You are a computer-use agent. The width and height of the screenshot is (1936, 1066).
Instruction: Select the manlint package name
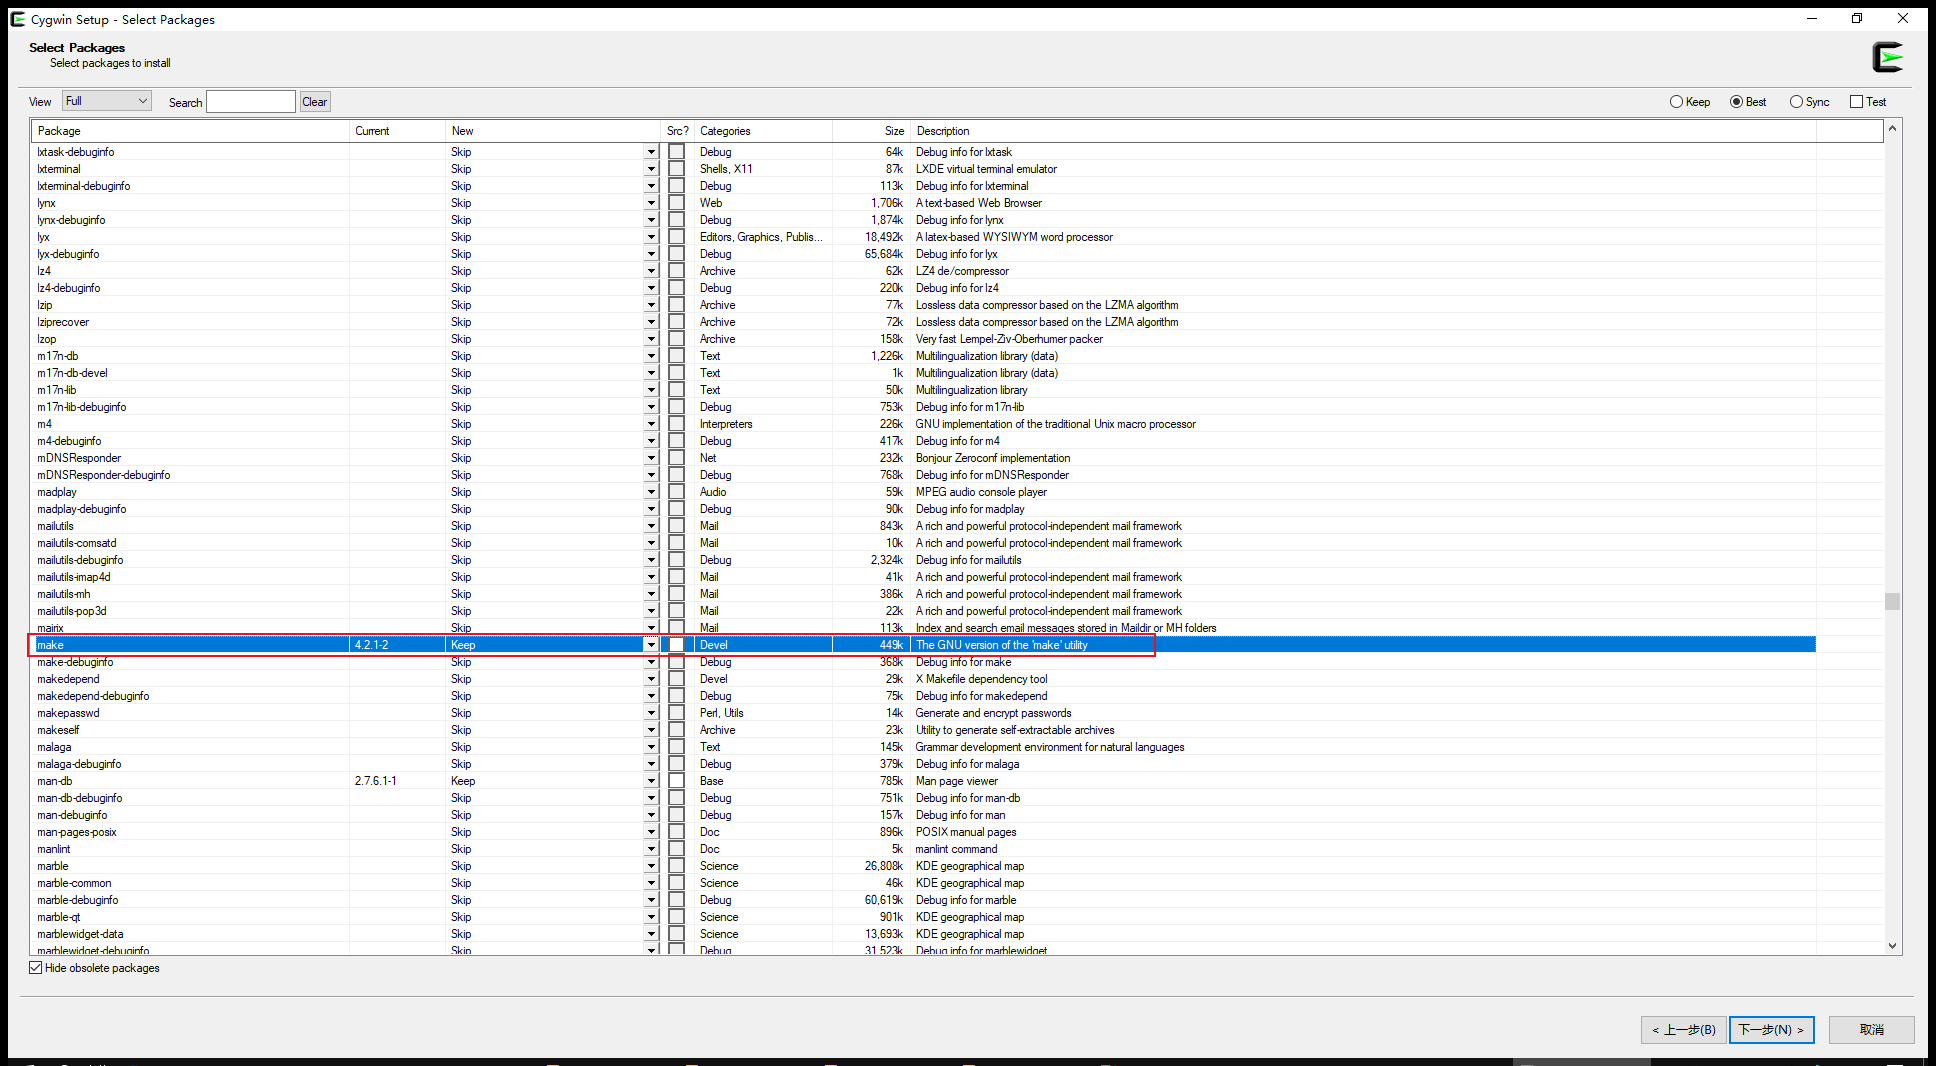[54, 849]
